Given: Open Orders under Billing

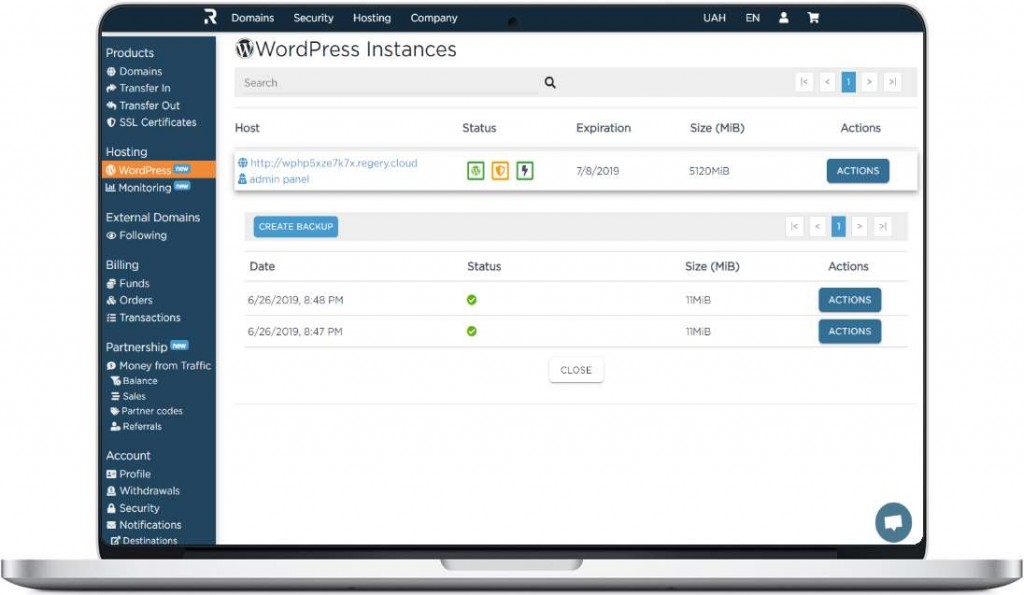Looking at the screenshot, I should 129,300.
